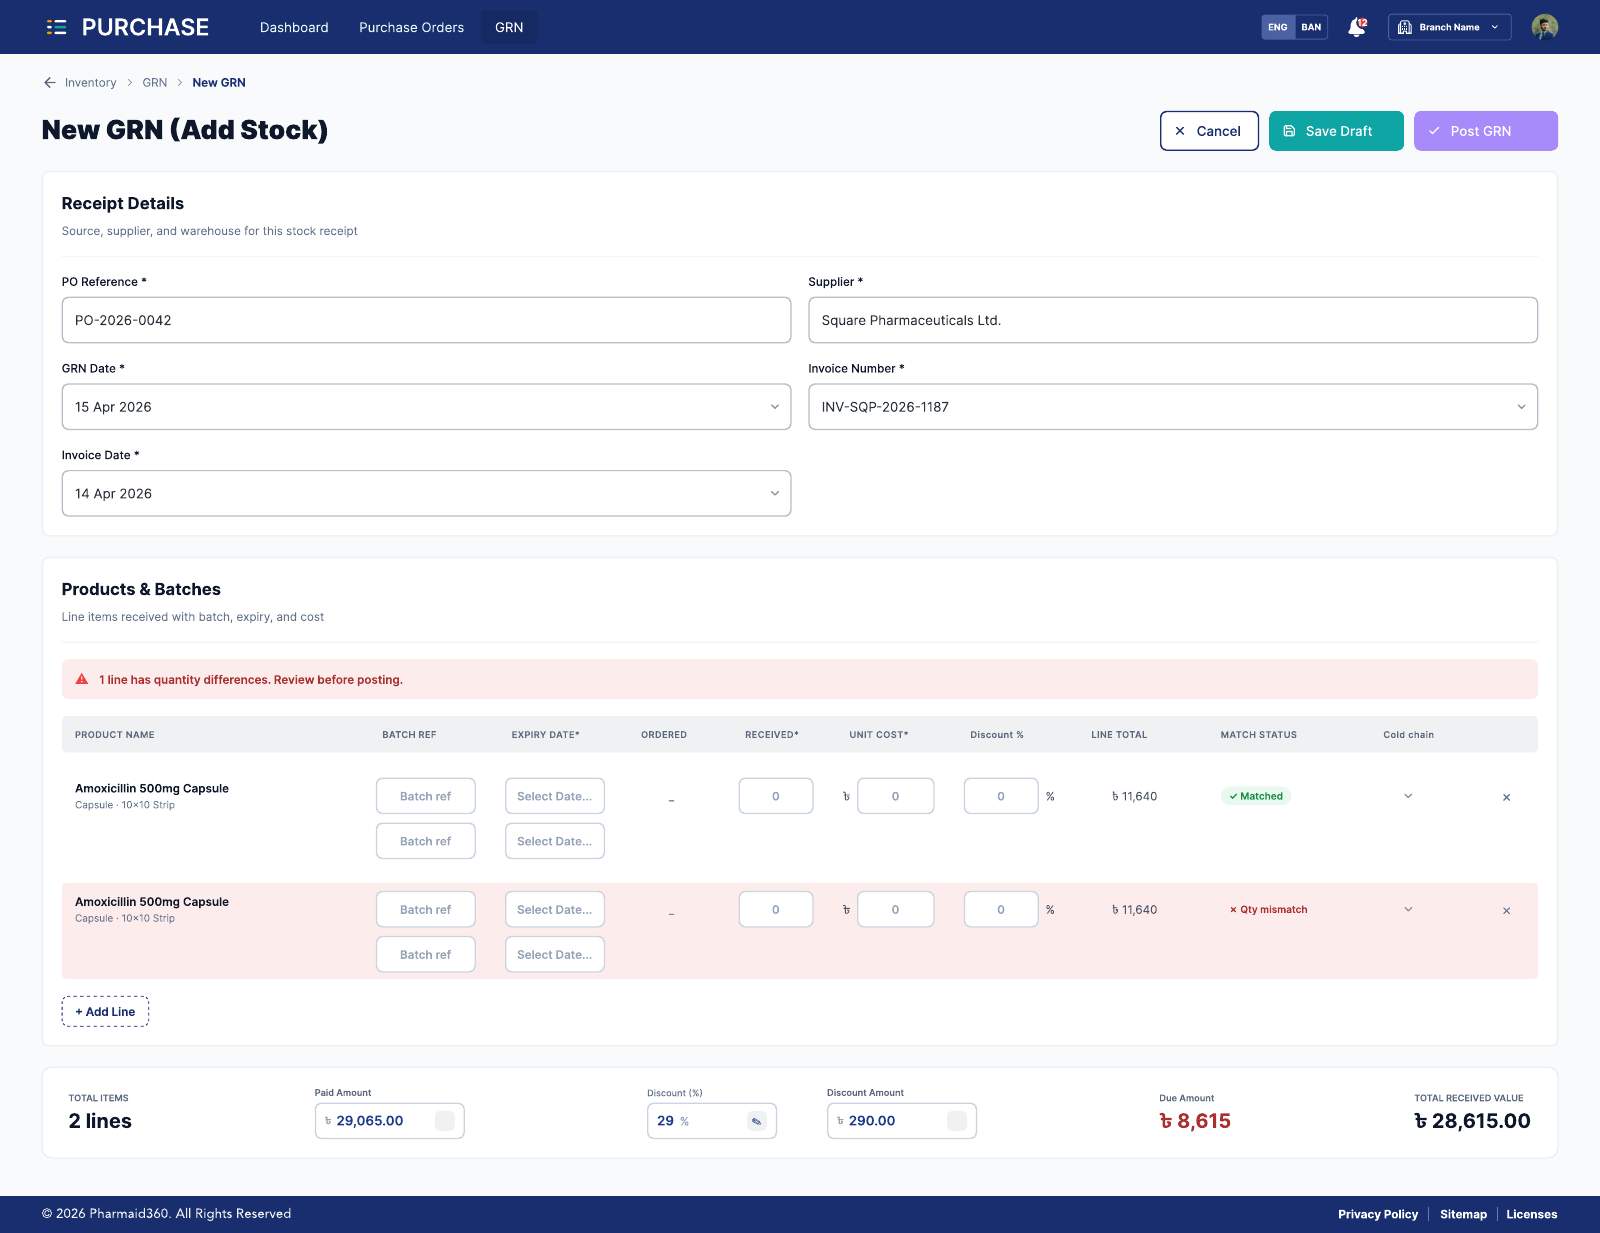Click second Batch ref in mismatch row
This screenshot has width=1600, height=1233.
pyautogui.click(x=426, y=954)
